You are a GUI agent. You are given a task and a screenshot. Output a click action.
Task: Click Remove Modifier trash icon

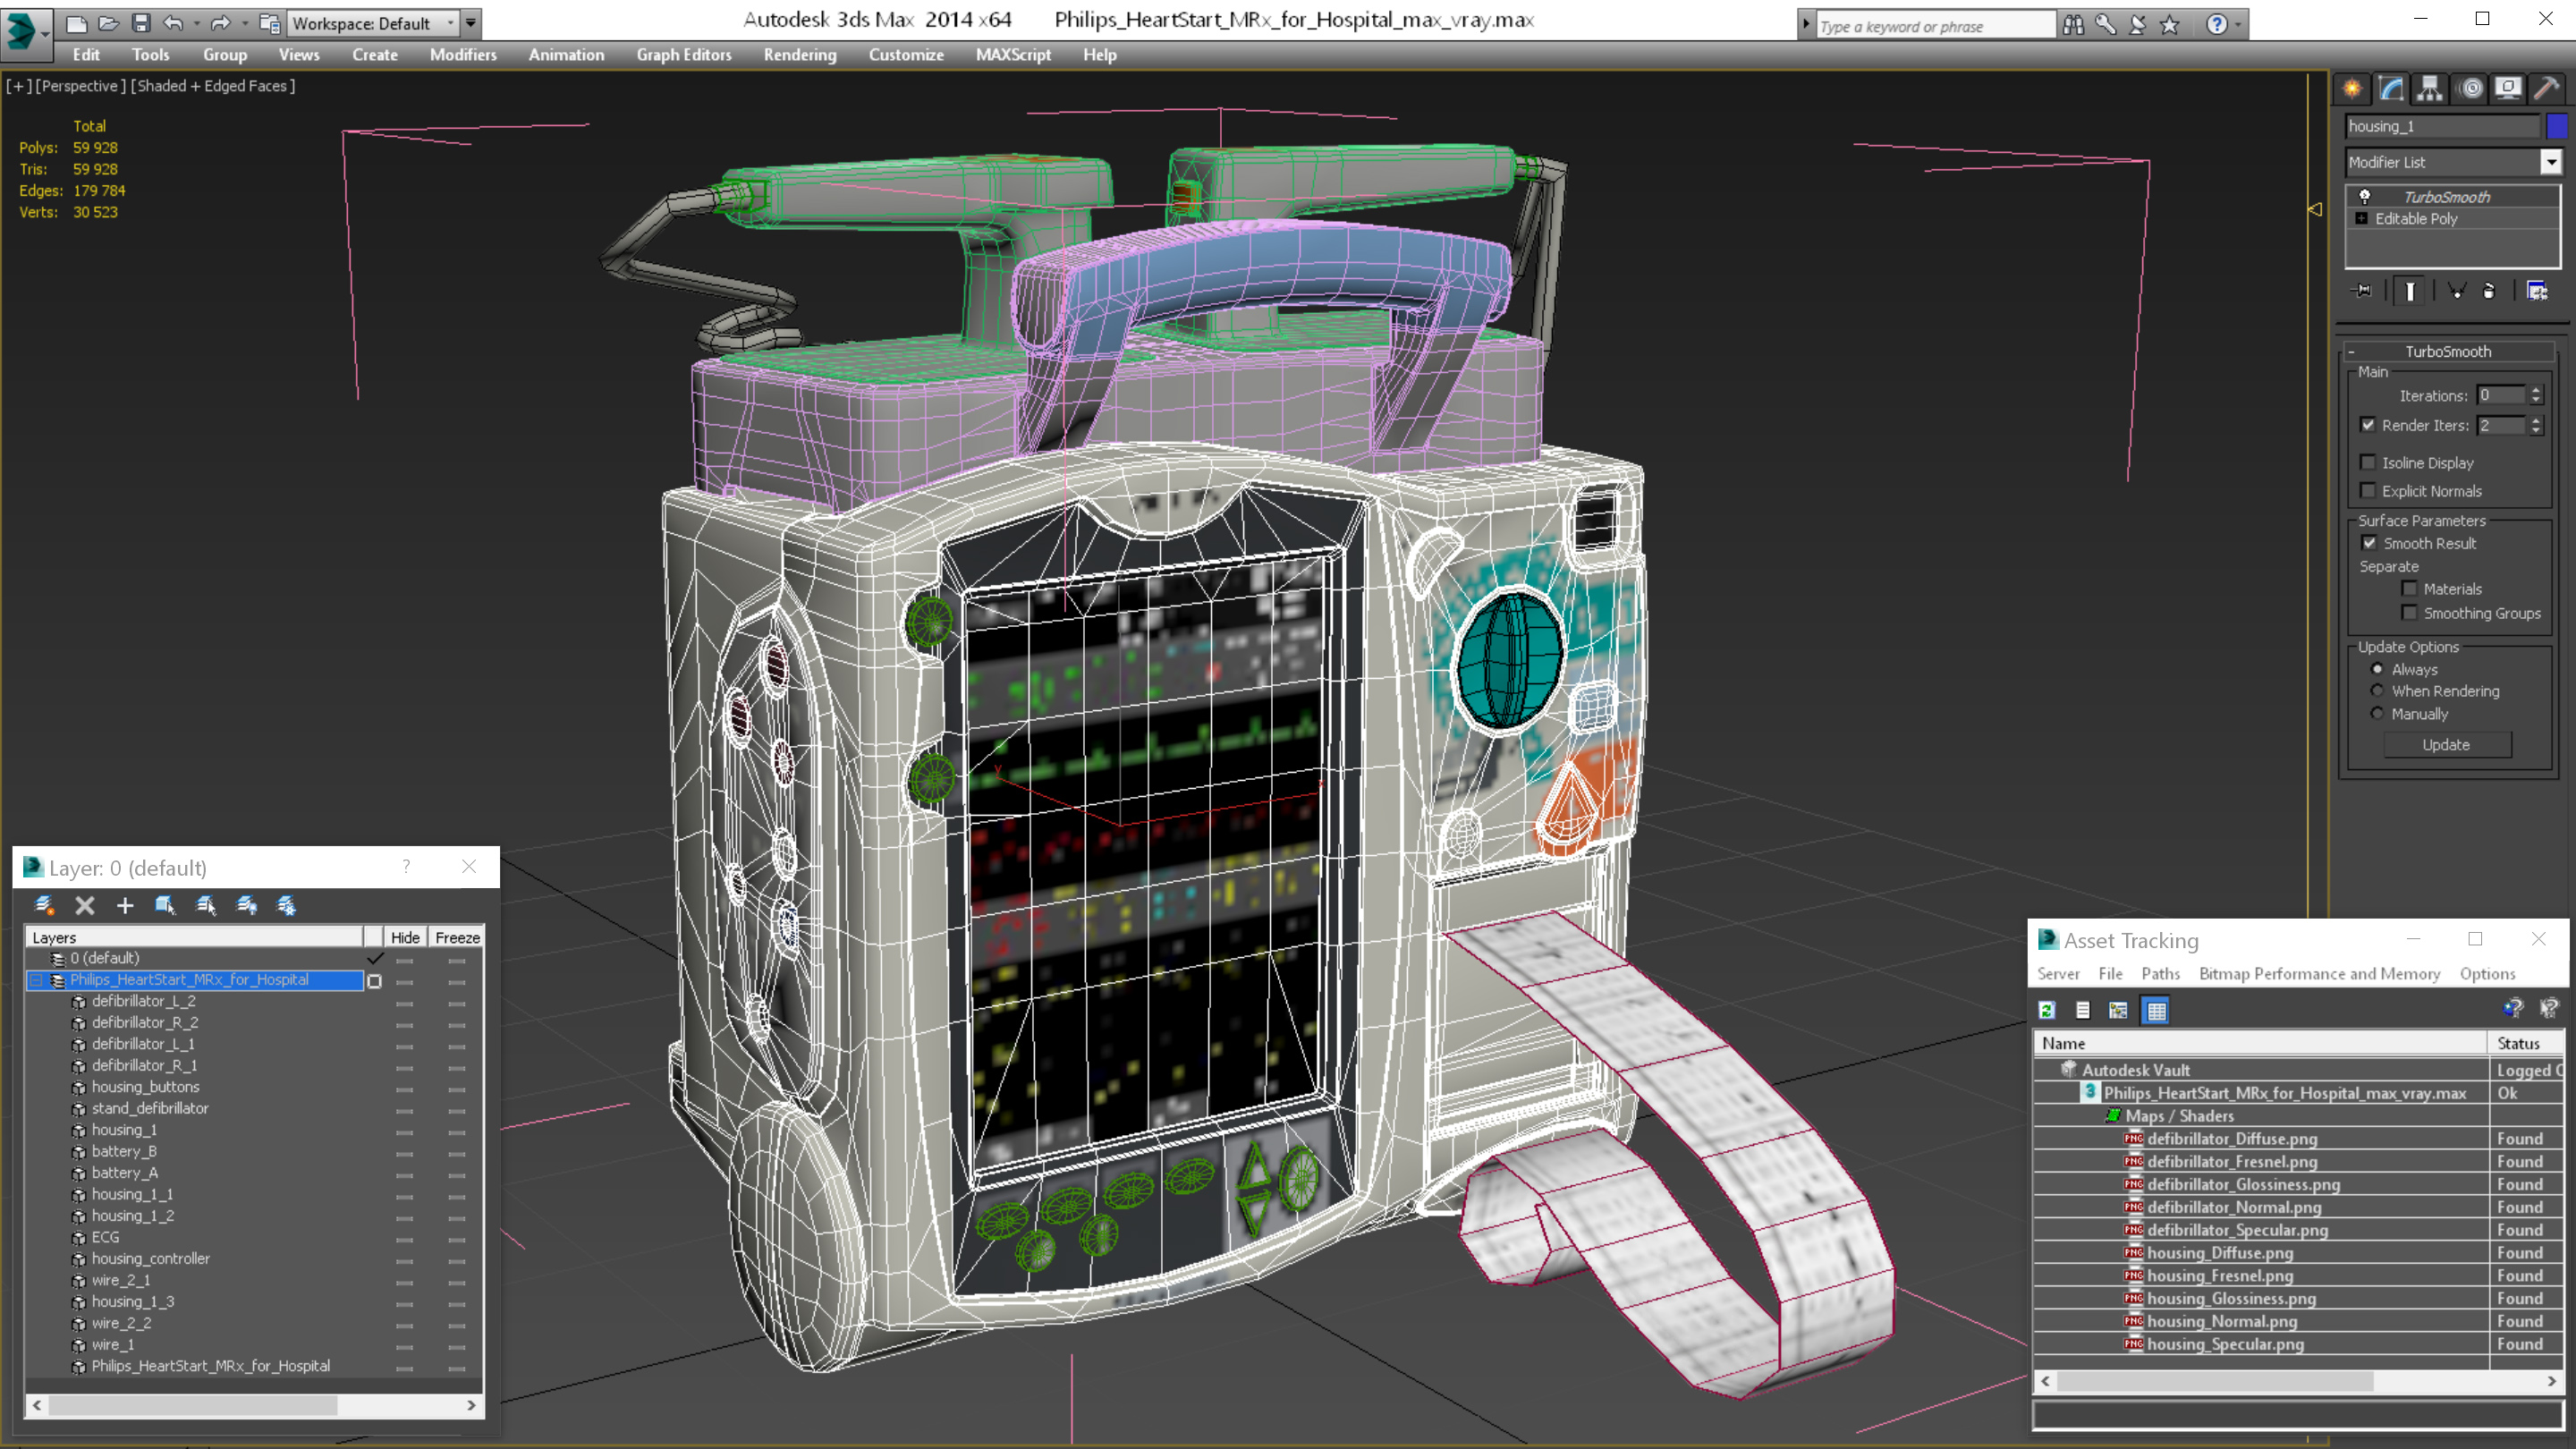click(2489, 291)
